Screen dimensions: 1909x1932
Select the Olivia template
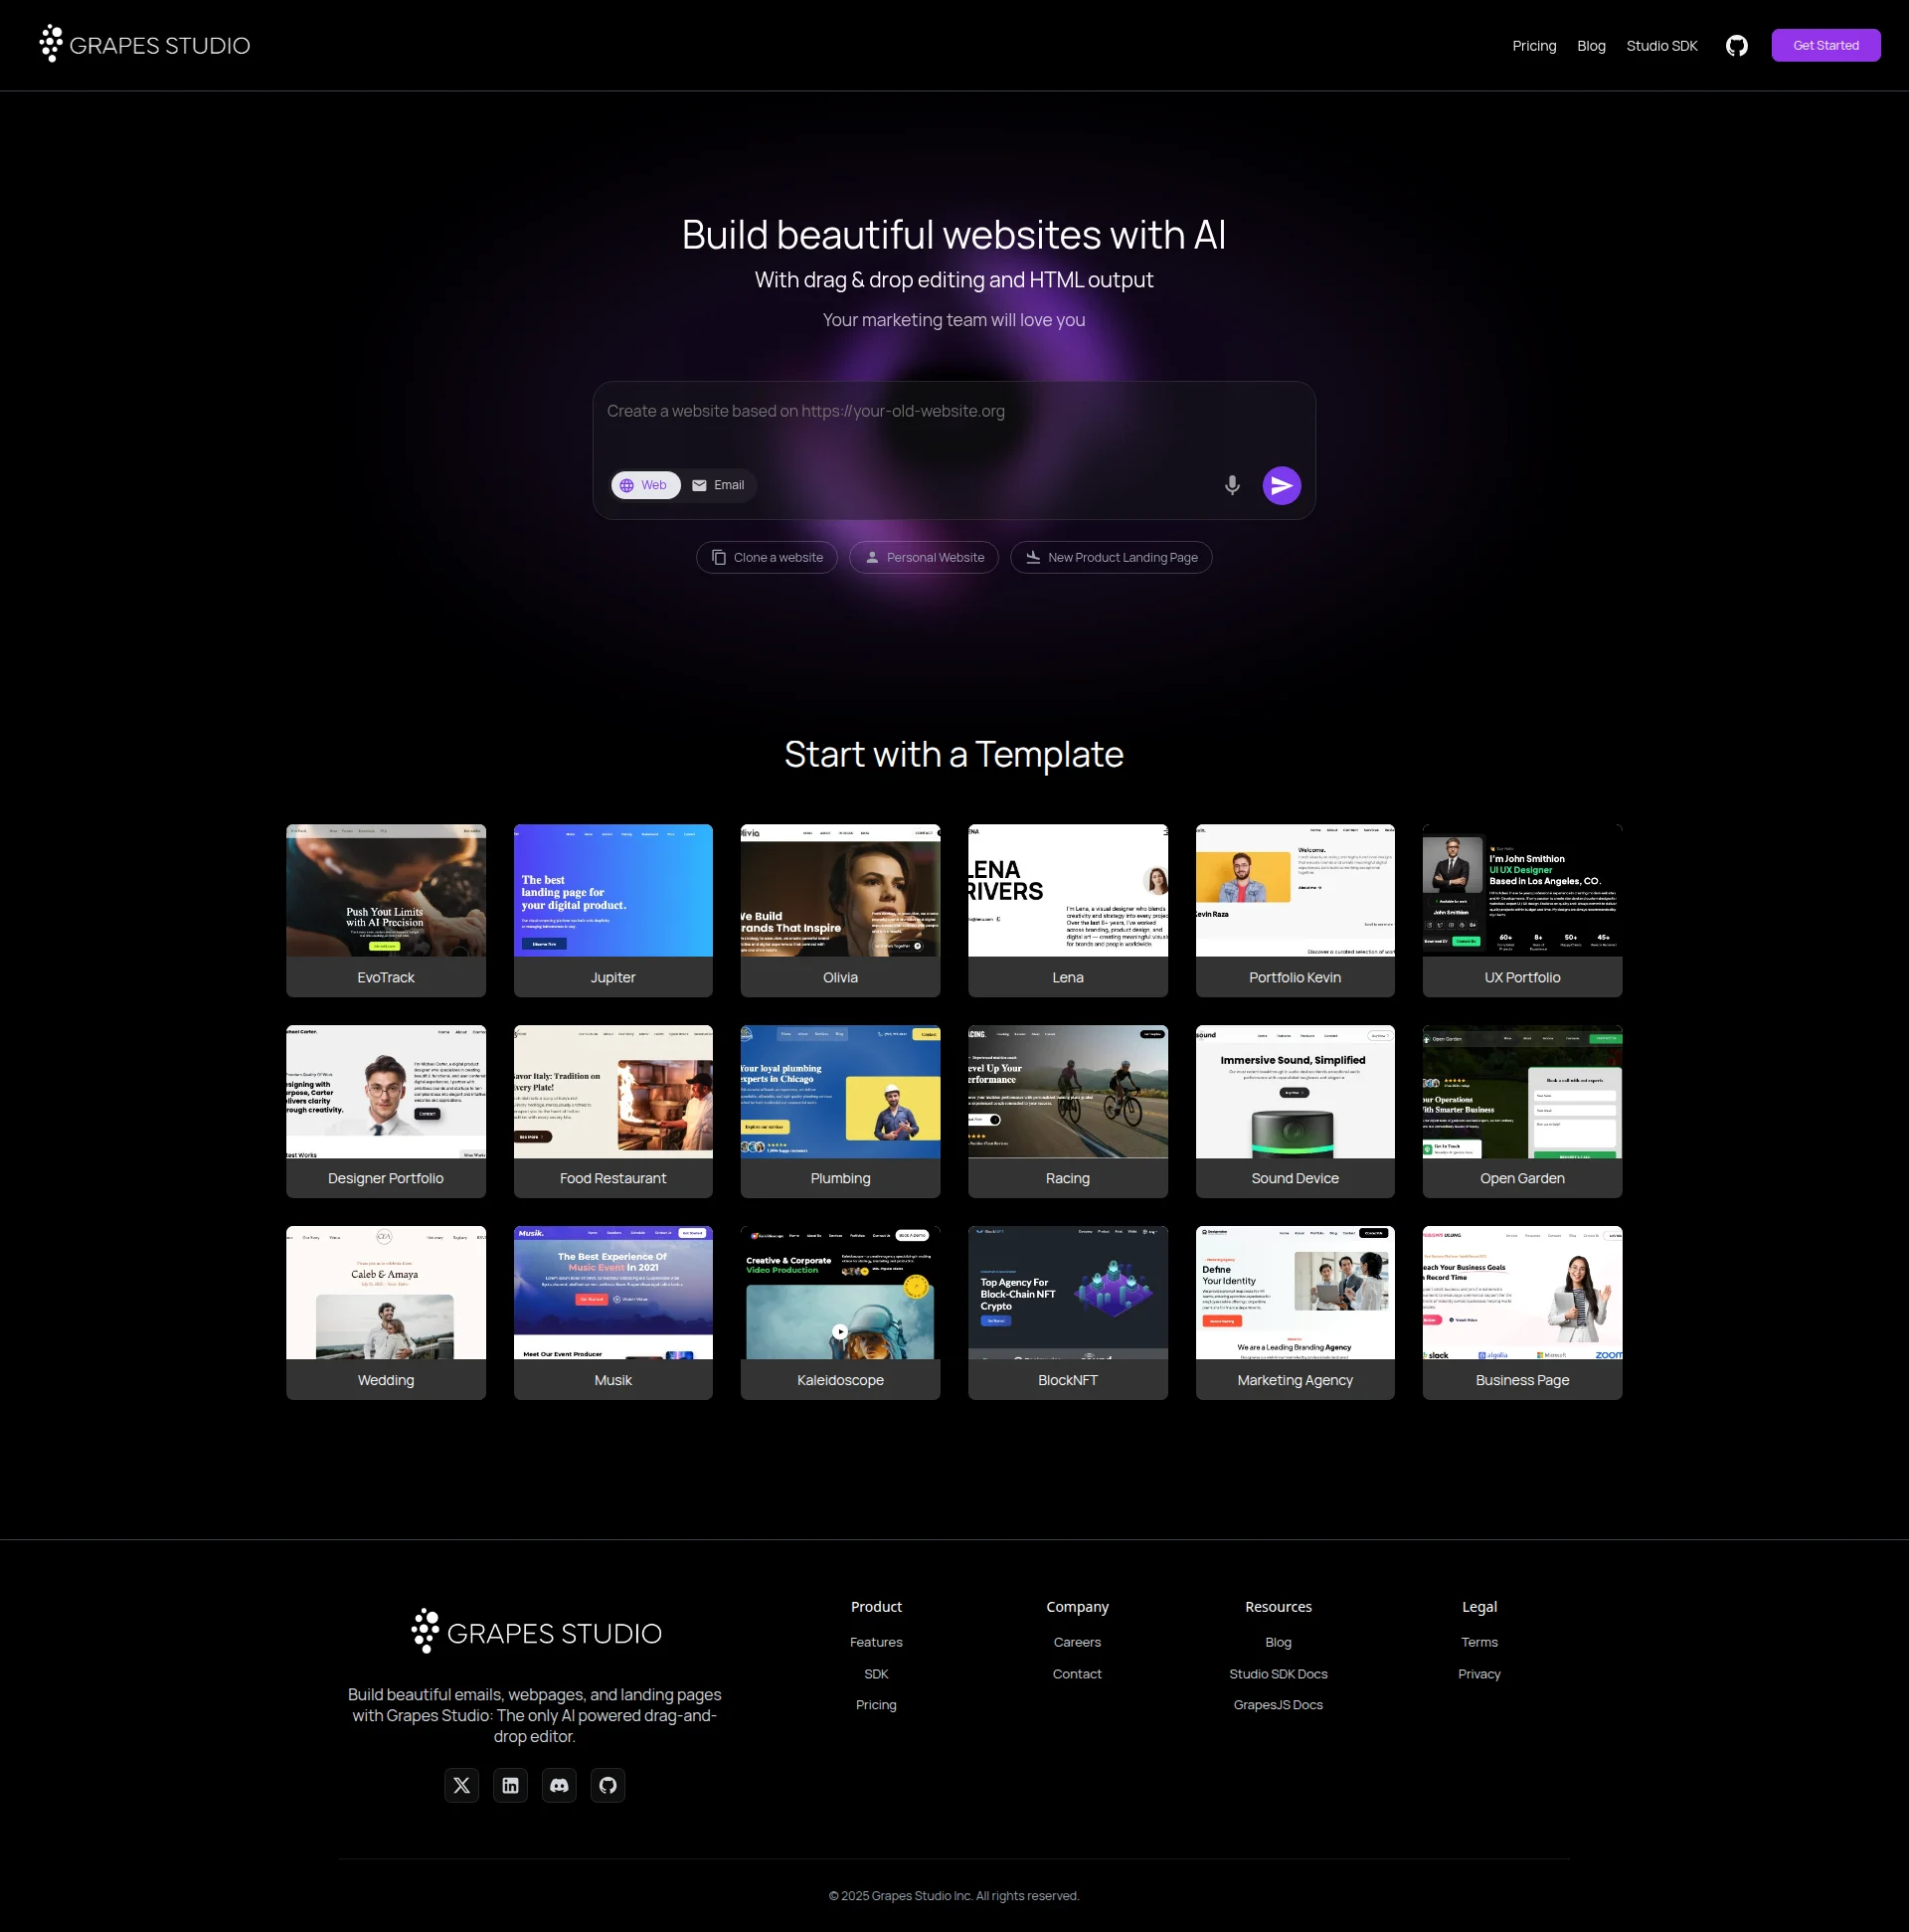pyautogui.click(x=840, y=910)
